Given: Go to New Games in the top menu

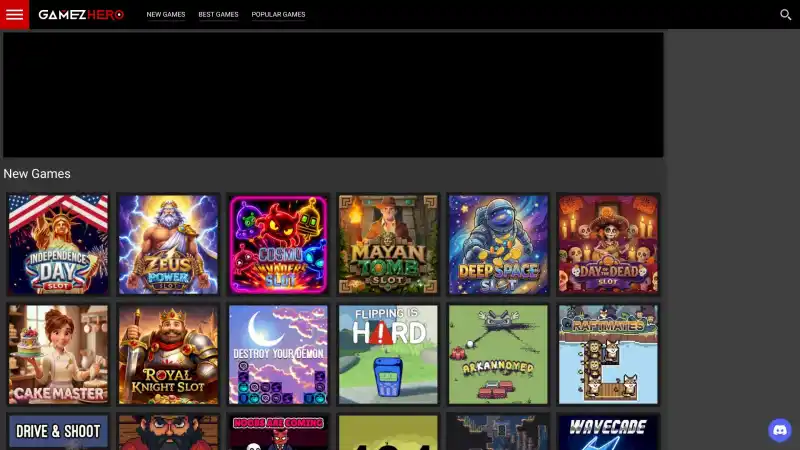Looking at the screenshot, I should tap(166, 14).
